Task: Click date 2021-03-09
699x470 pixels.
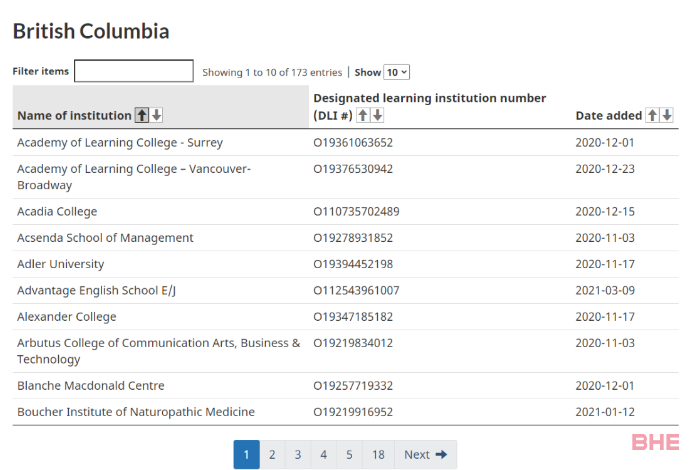Action: tap(605, 290)
